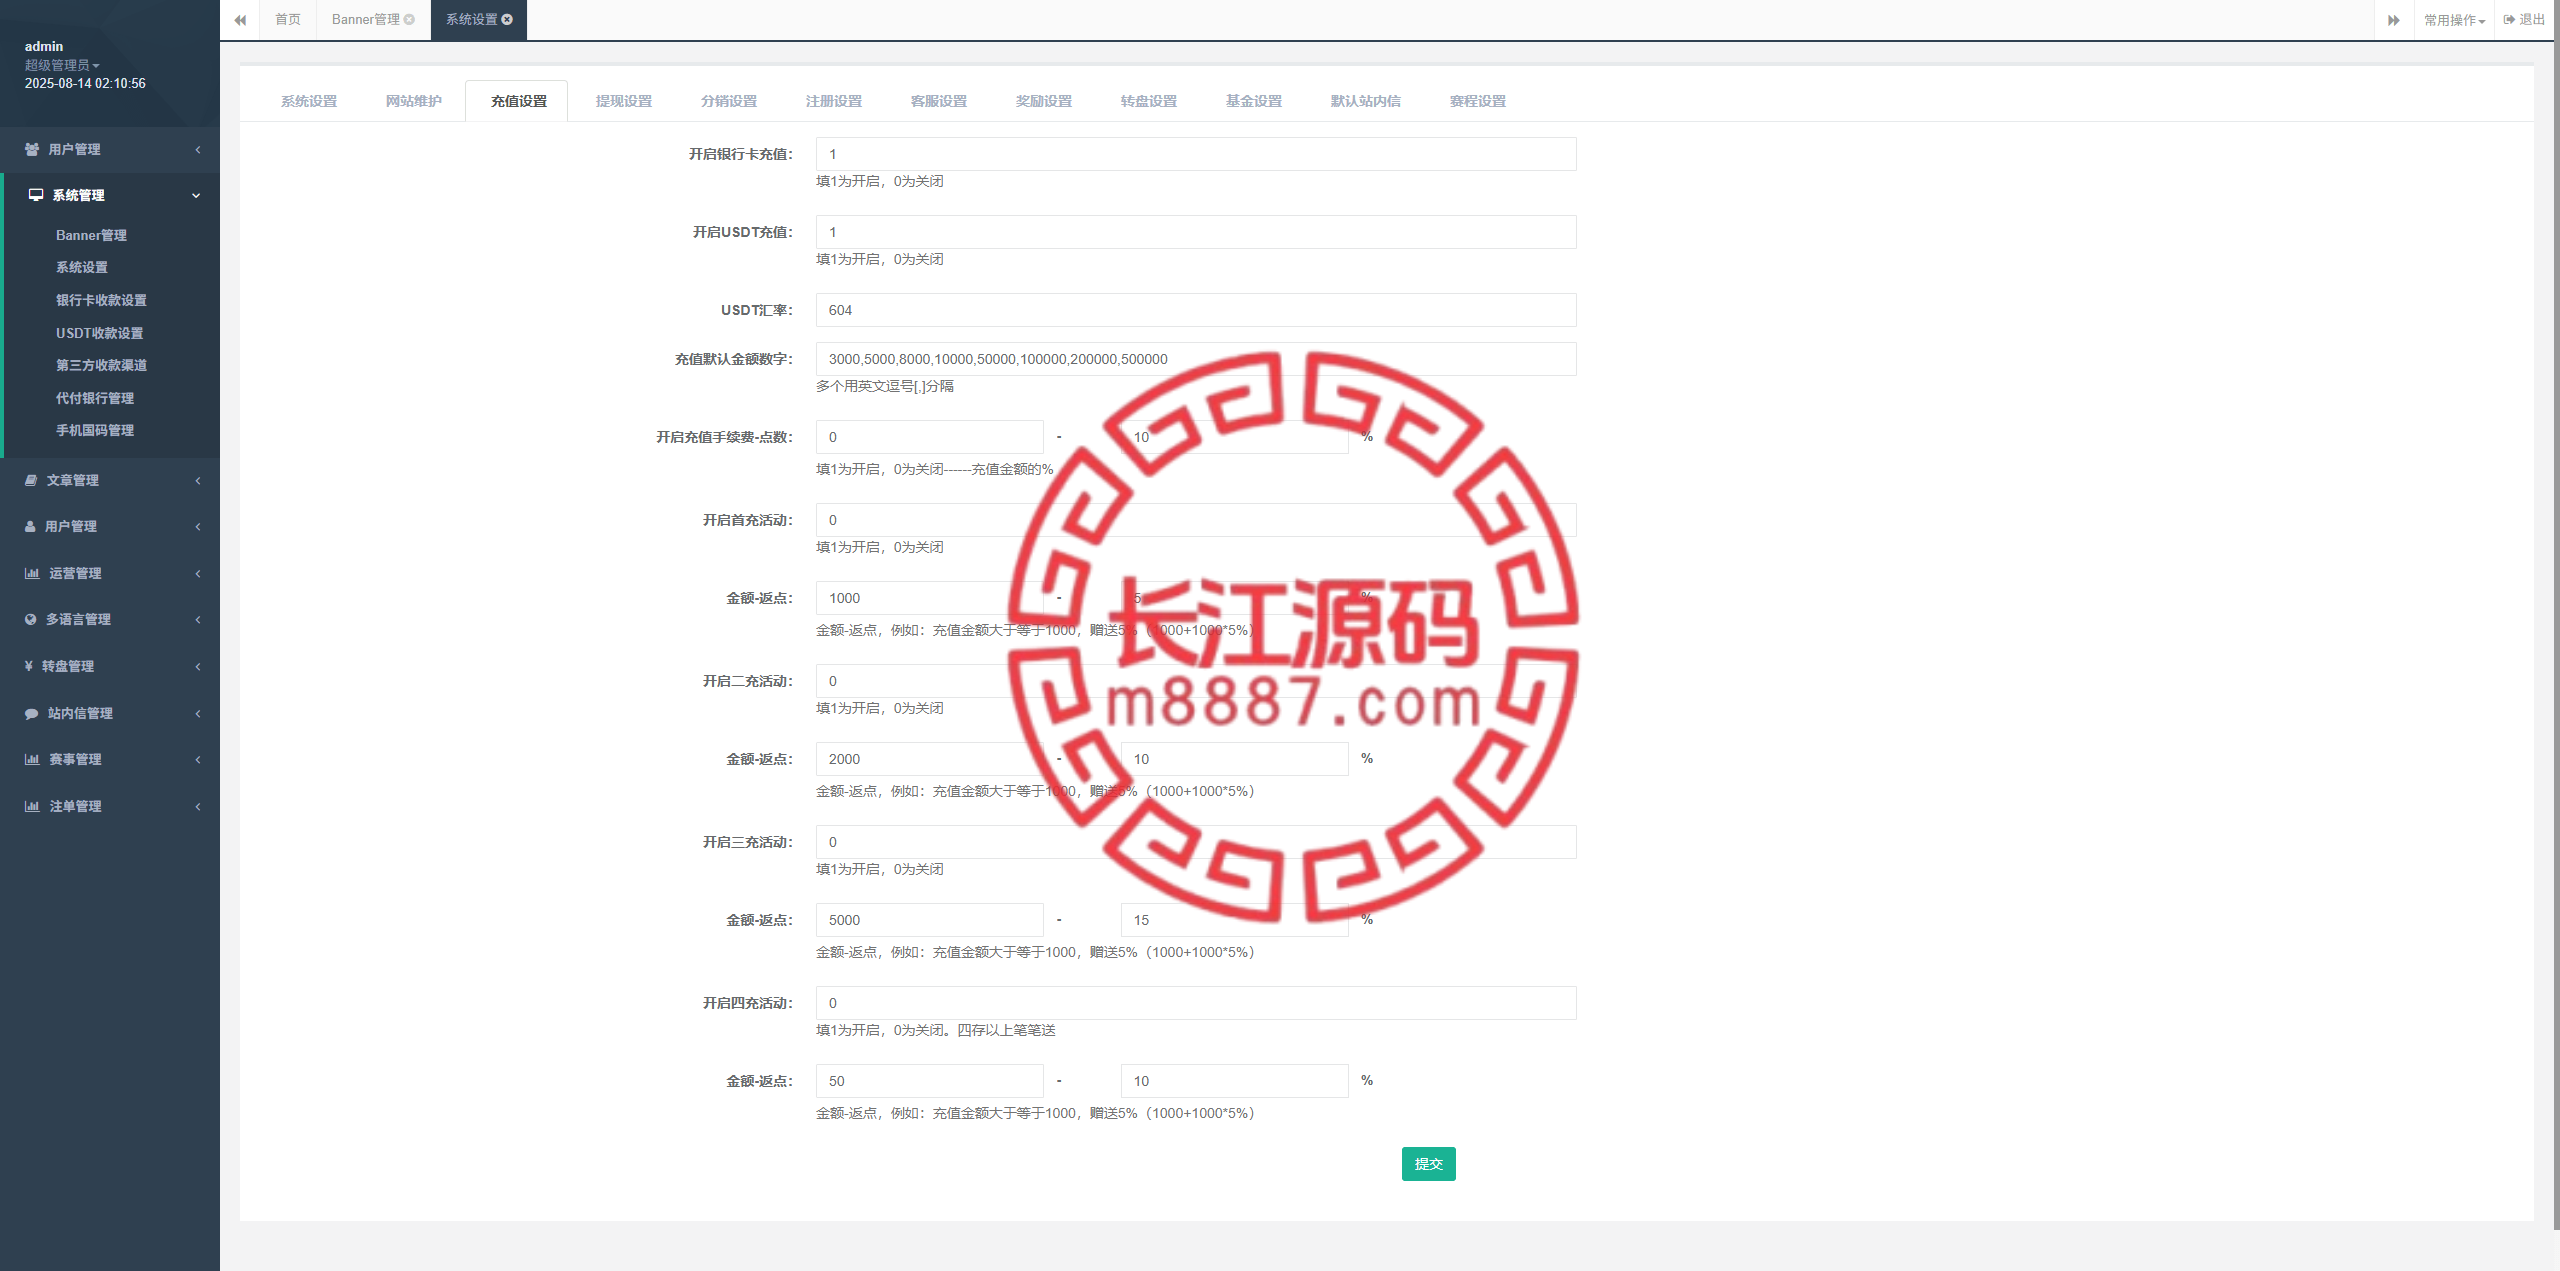Screen dimensions: 2560x1271
Task: Open 系统设置 in the sidebar
Action: tap(82, 267)
